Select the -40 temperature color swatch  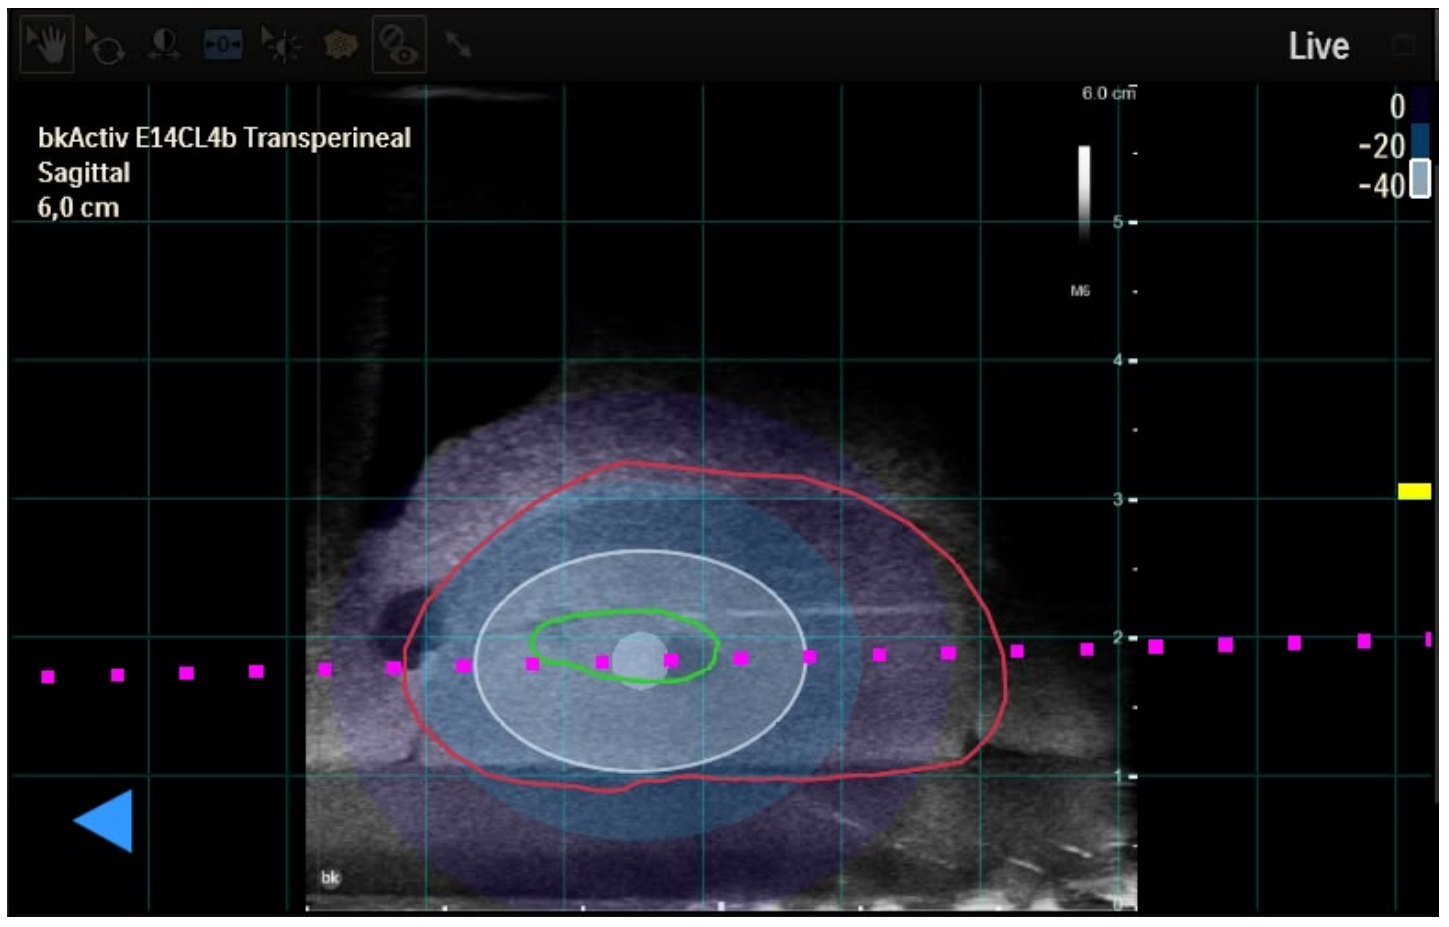1420,179
